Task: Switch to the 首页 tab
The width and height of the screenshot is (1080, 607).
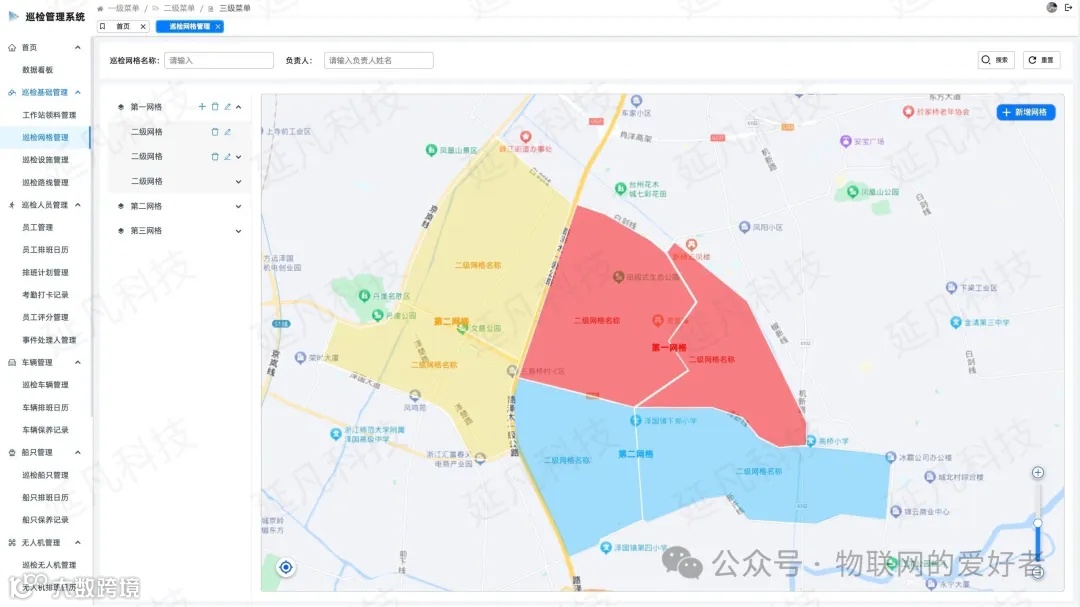Action: (123, 26)
